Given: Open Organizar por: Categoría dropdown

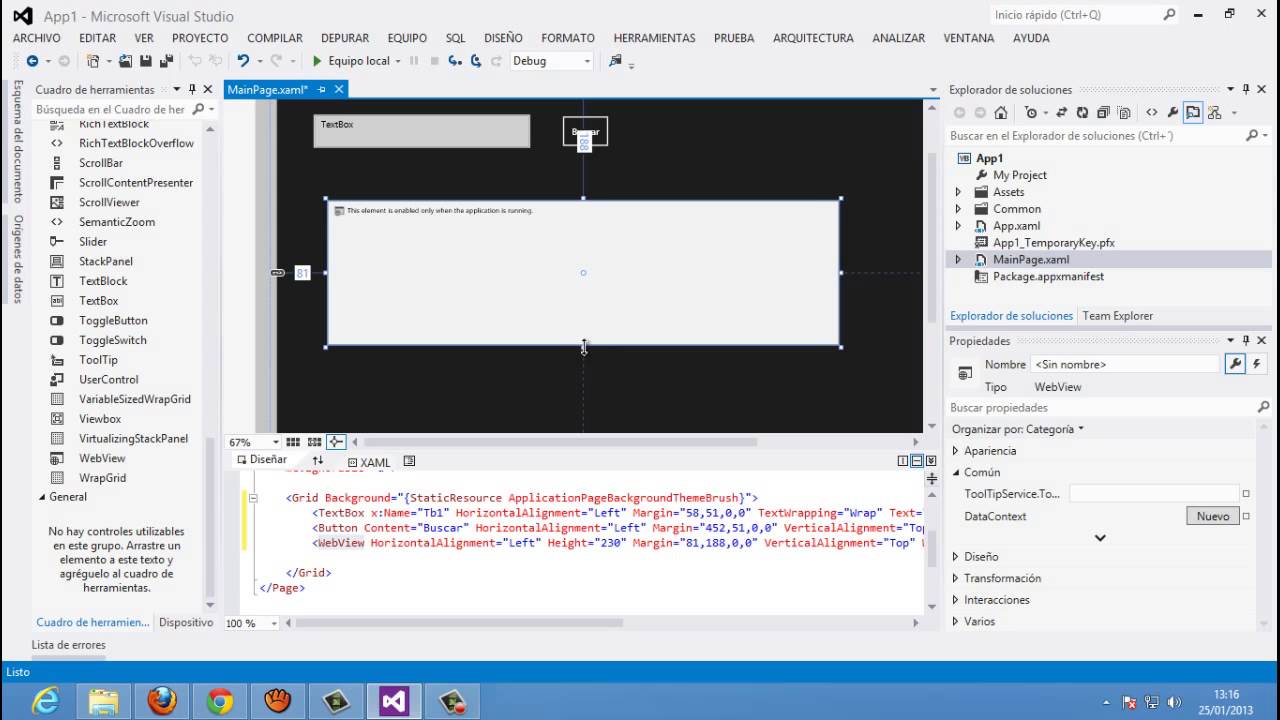Looking at the screenshot, I should pyautogui.click(x=1018, y=429).
